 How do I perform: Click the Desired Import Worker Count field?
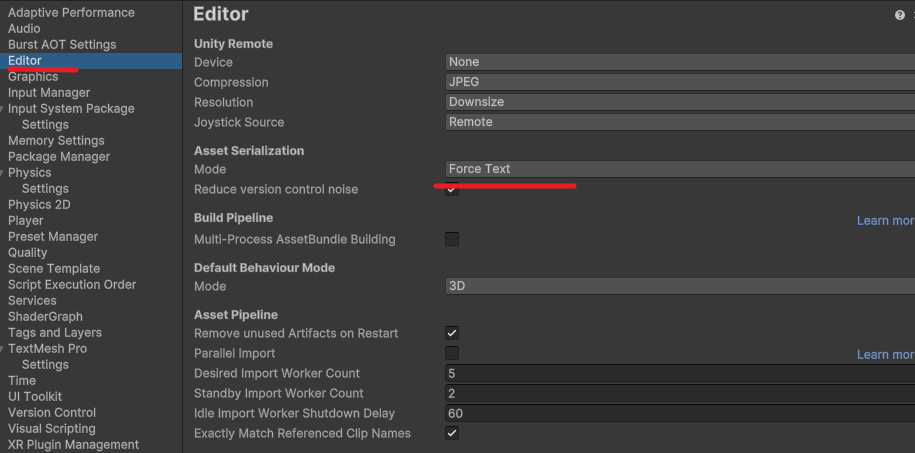(x=680, y=374)
